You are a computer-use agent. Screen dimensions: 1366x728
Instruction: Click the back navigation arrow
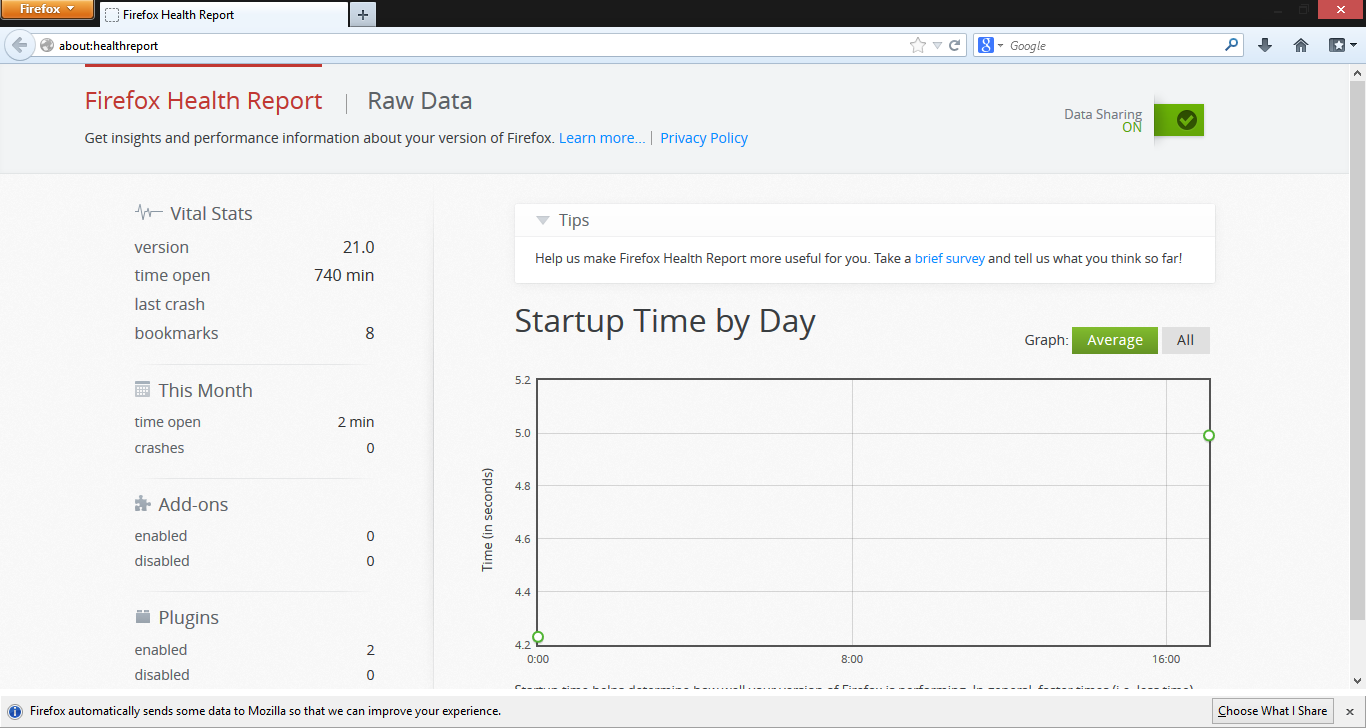[x=18, y=45]
